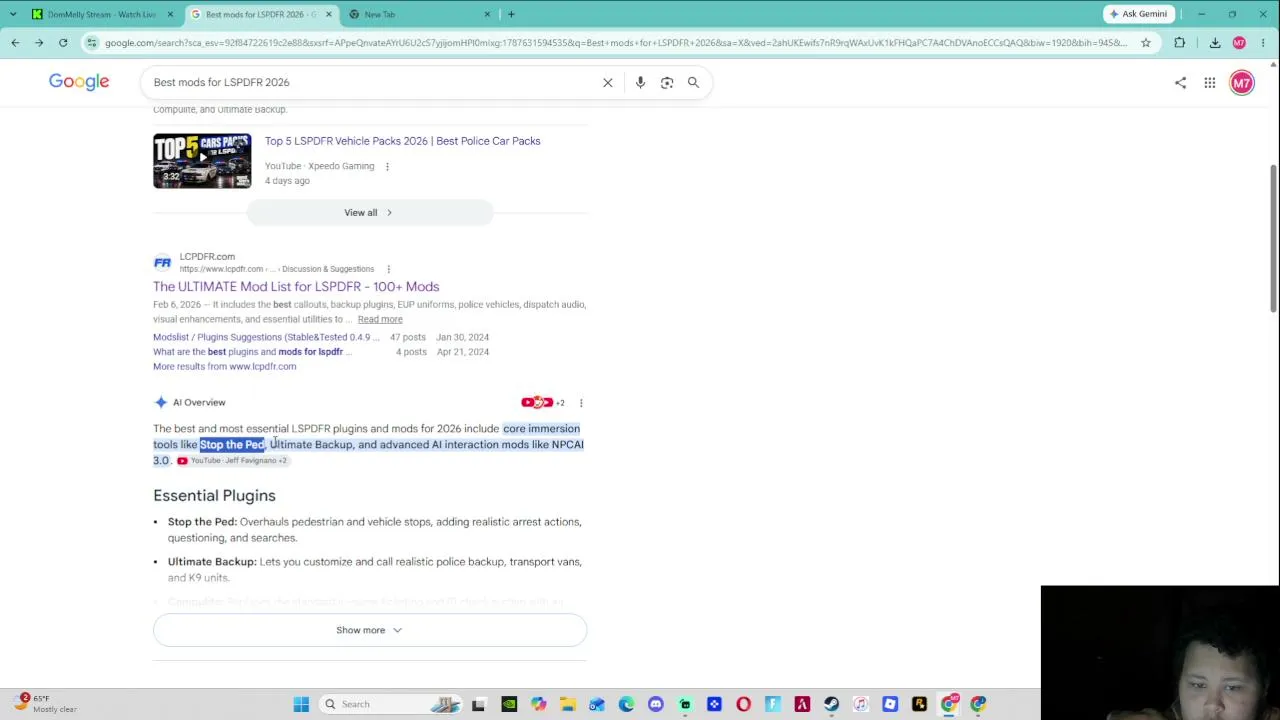This screenshot has width=1280, height=720.
Task: Open more options for the LCPDFR.com result
Action: pyautogui.click(x=388, y=269)
